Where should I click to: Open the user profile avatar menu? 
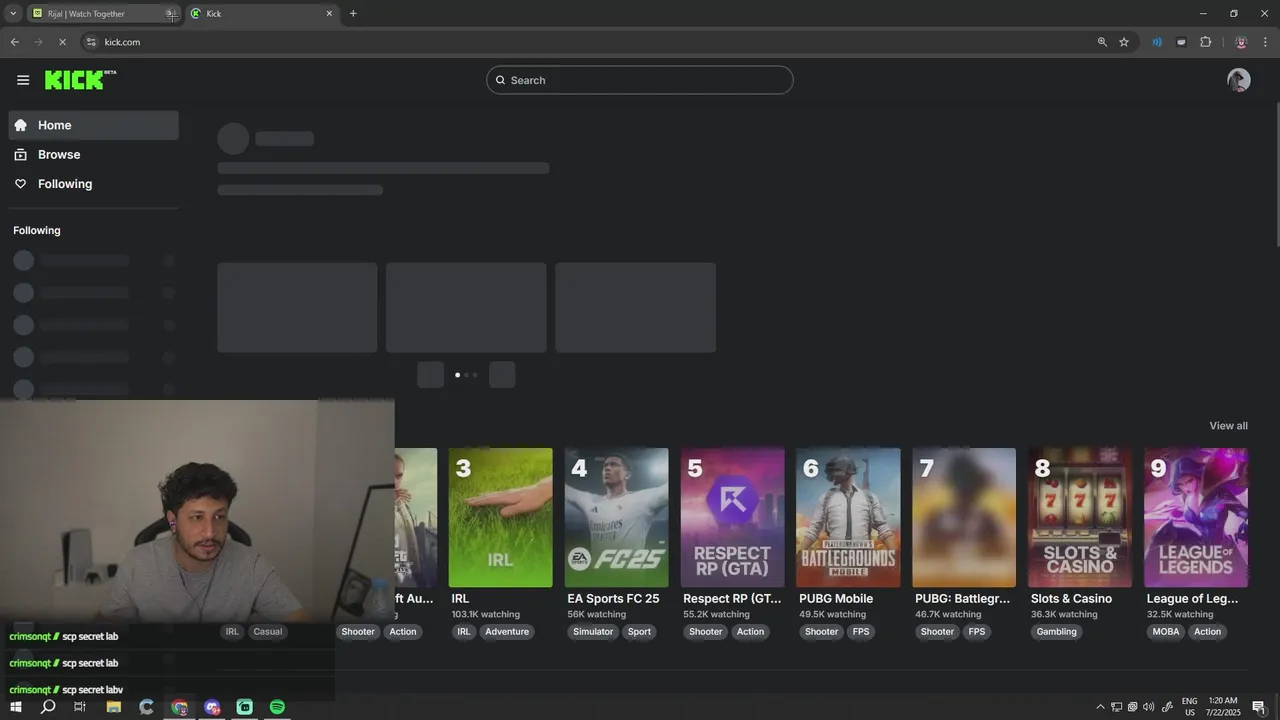click(x=1239, y=80)
